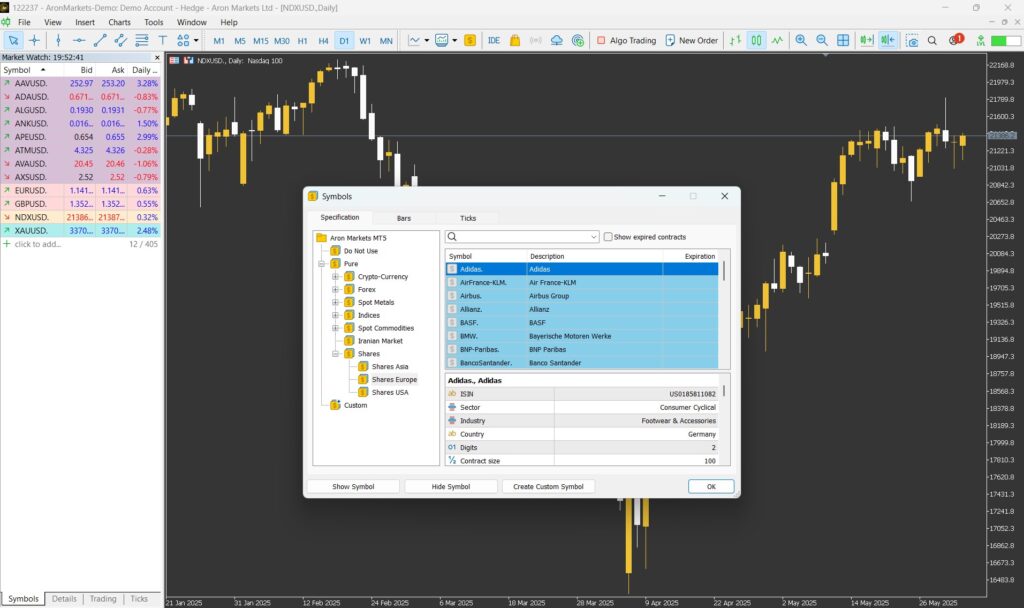Screen dimensions: 1024x608
Task: Select the vertical line drawing tool
Action: point(58,40)
